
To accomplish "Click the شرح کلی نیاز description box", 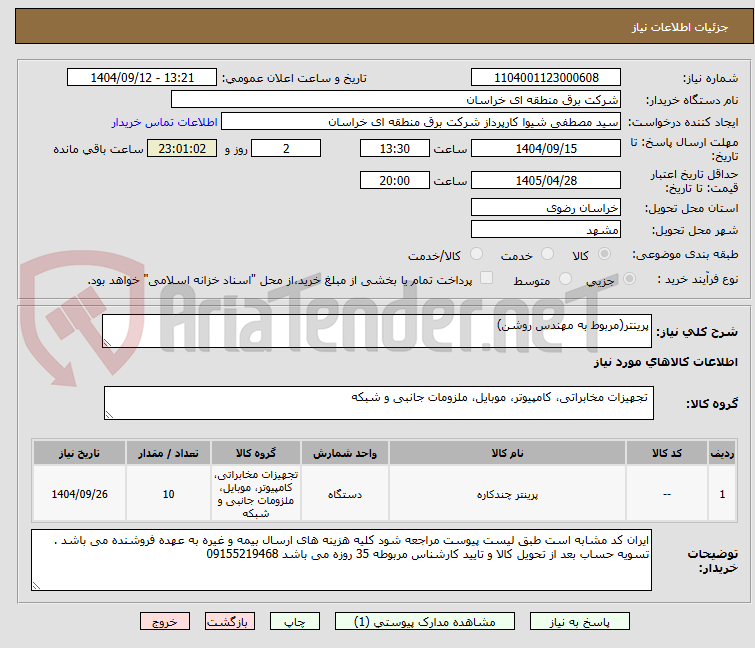I will click(377, 331).
